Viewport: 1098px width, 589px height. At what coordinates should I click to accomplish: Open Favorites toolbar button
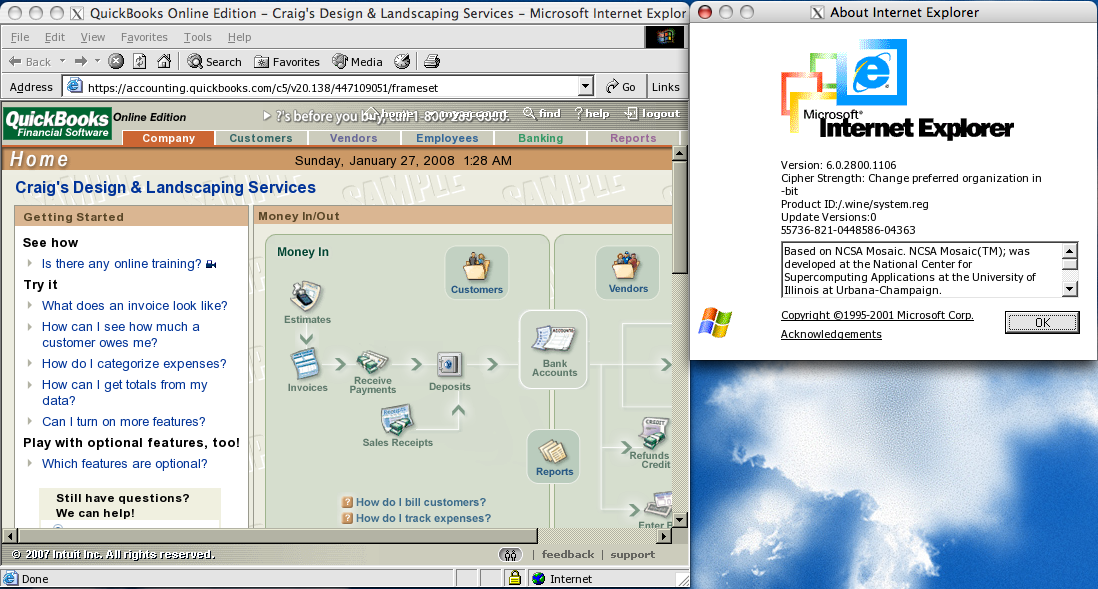[286, 62]
